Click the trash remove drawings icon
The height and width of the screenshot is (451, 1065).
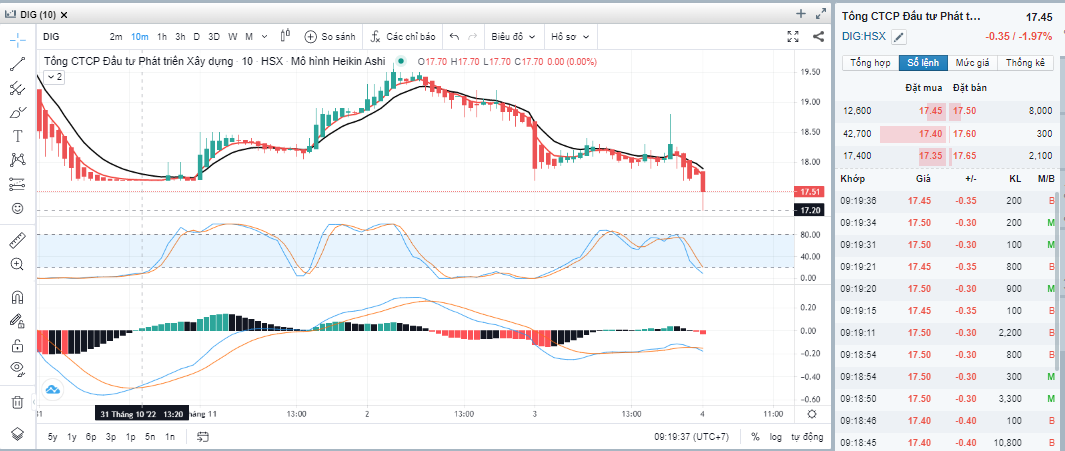(x=18, y=402)
